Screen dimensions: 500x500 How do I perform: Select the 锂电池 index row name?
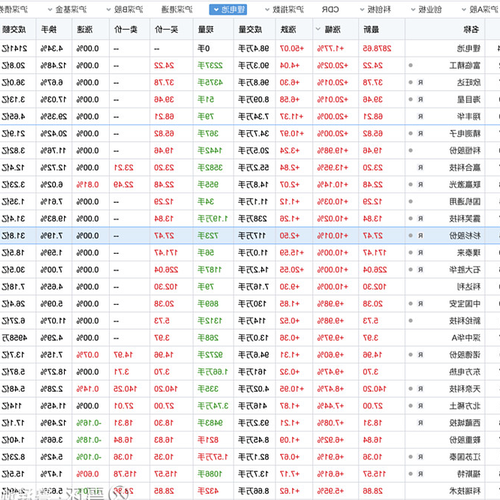coord(469,49)
